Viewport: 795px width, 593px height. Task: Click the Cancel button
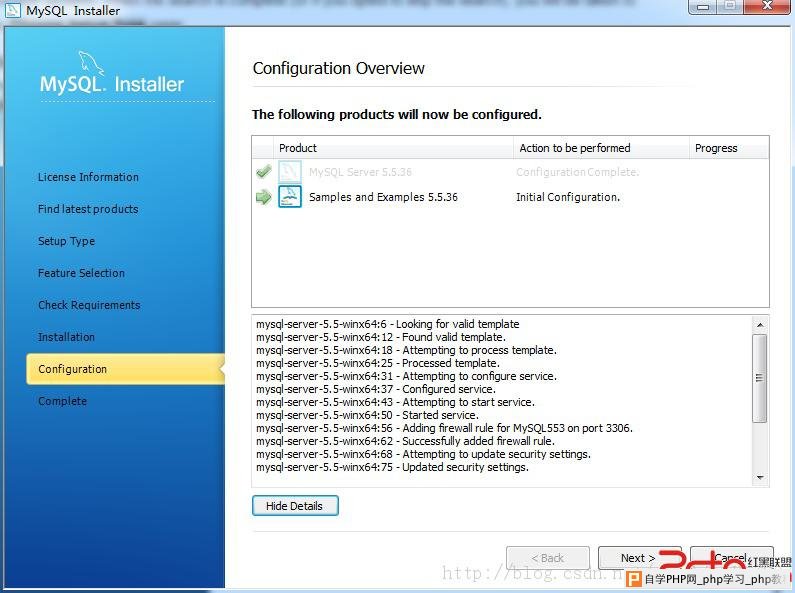click(732, 558)
